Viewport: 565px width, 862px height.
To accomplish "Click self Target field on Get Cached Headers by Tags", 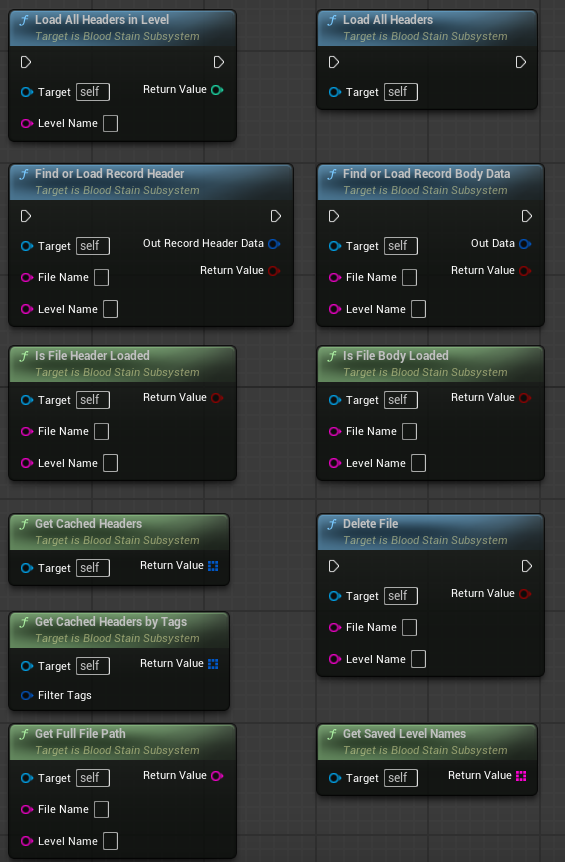I will (93, 666).
